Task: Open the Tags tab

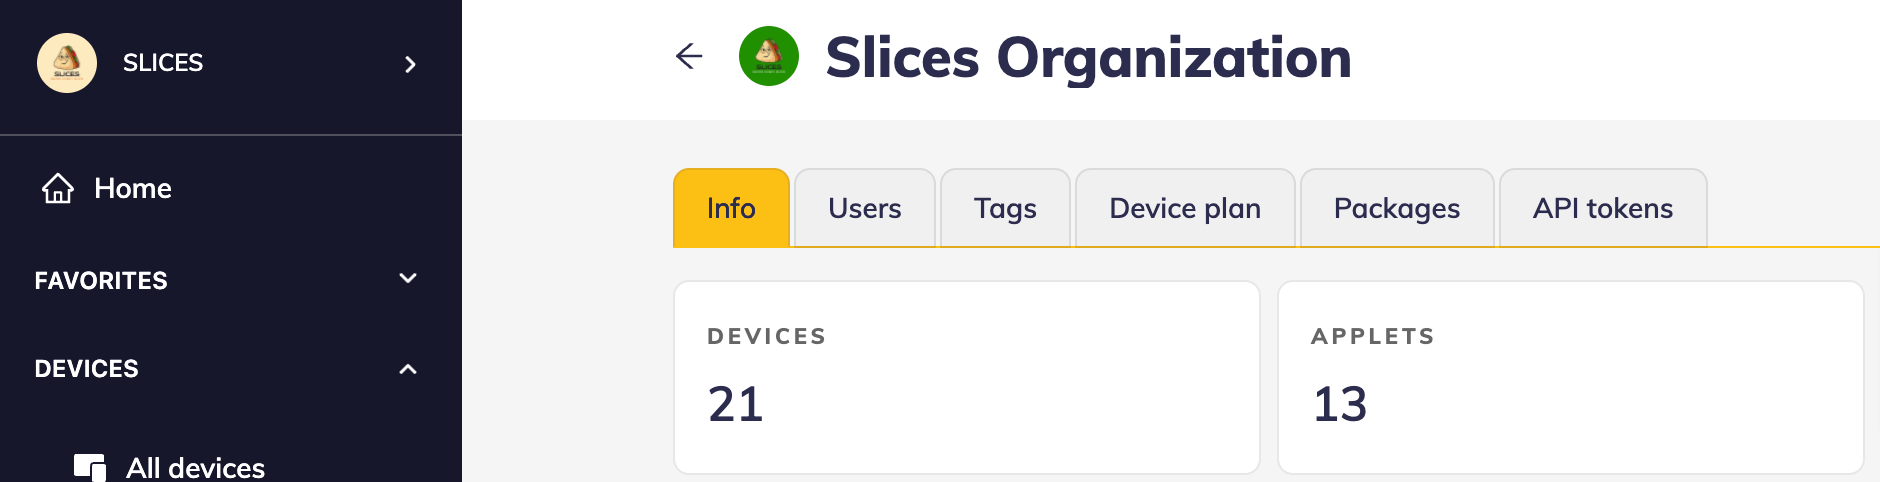Action: coord(1005,208)
